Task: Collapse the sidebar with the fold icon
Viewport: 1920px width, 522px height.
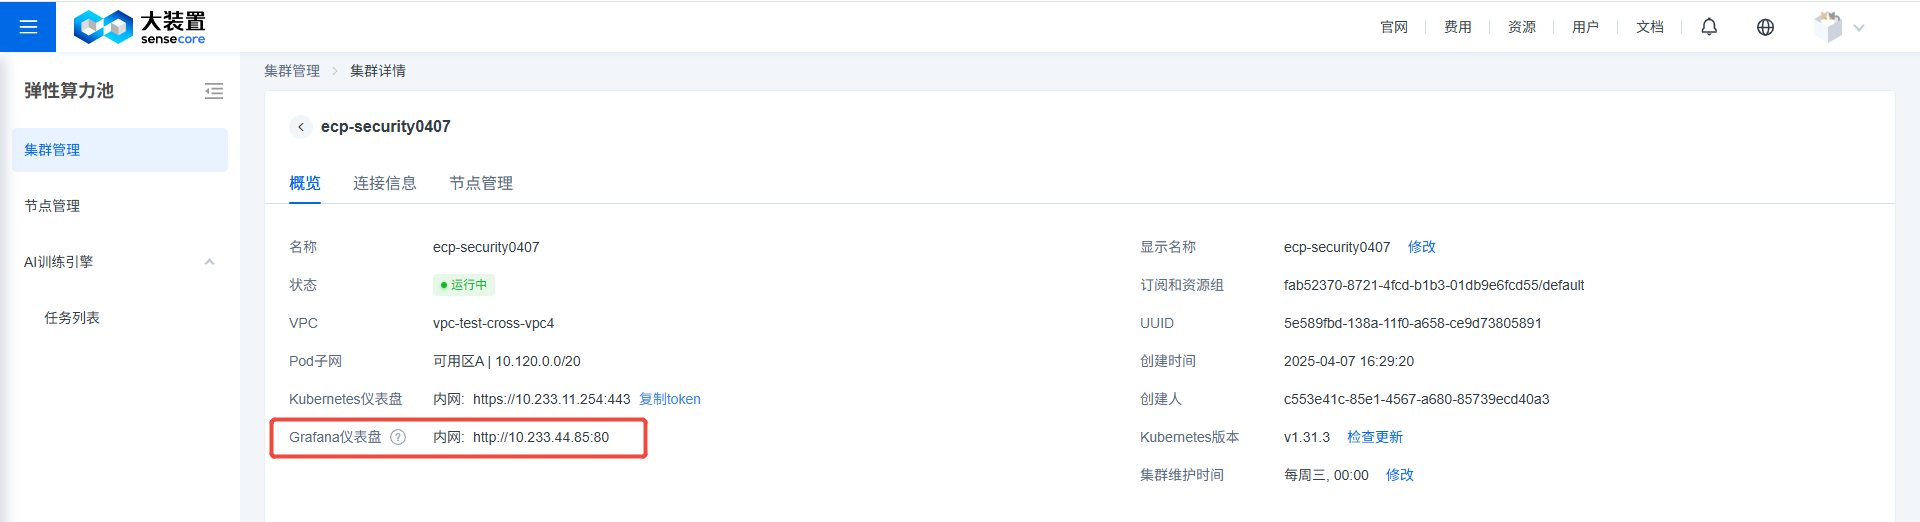Action: [214, 91]
